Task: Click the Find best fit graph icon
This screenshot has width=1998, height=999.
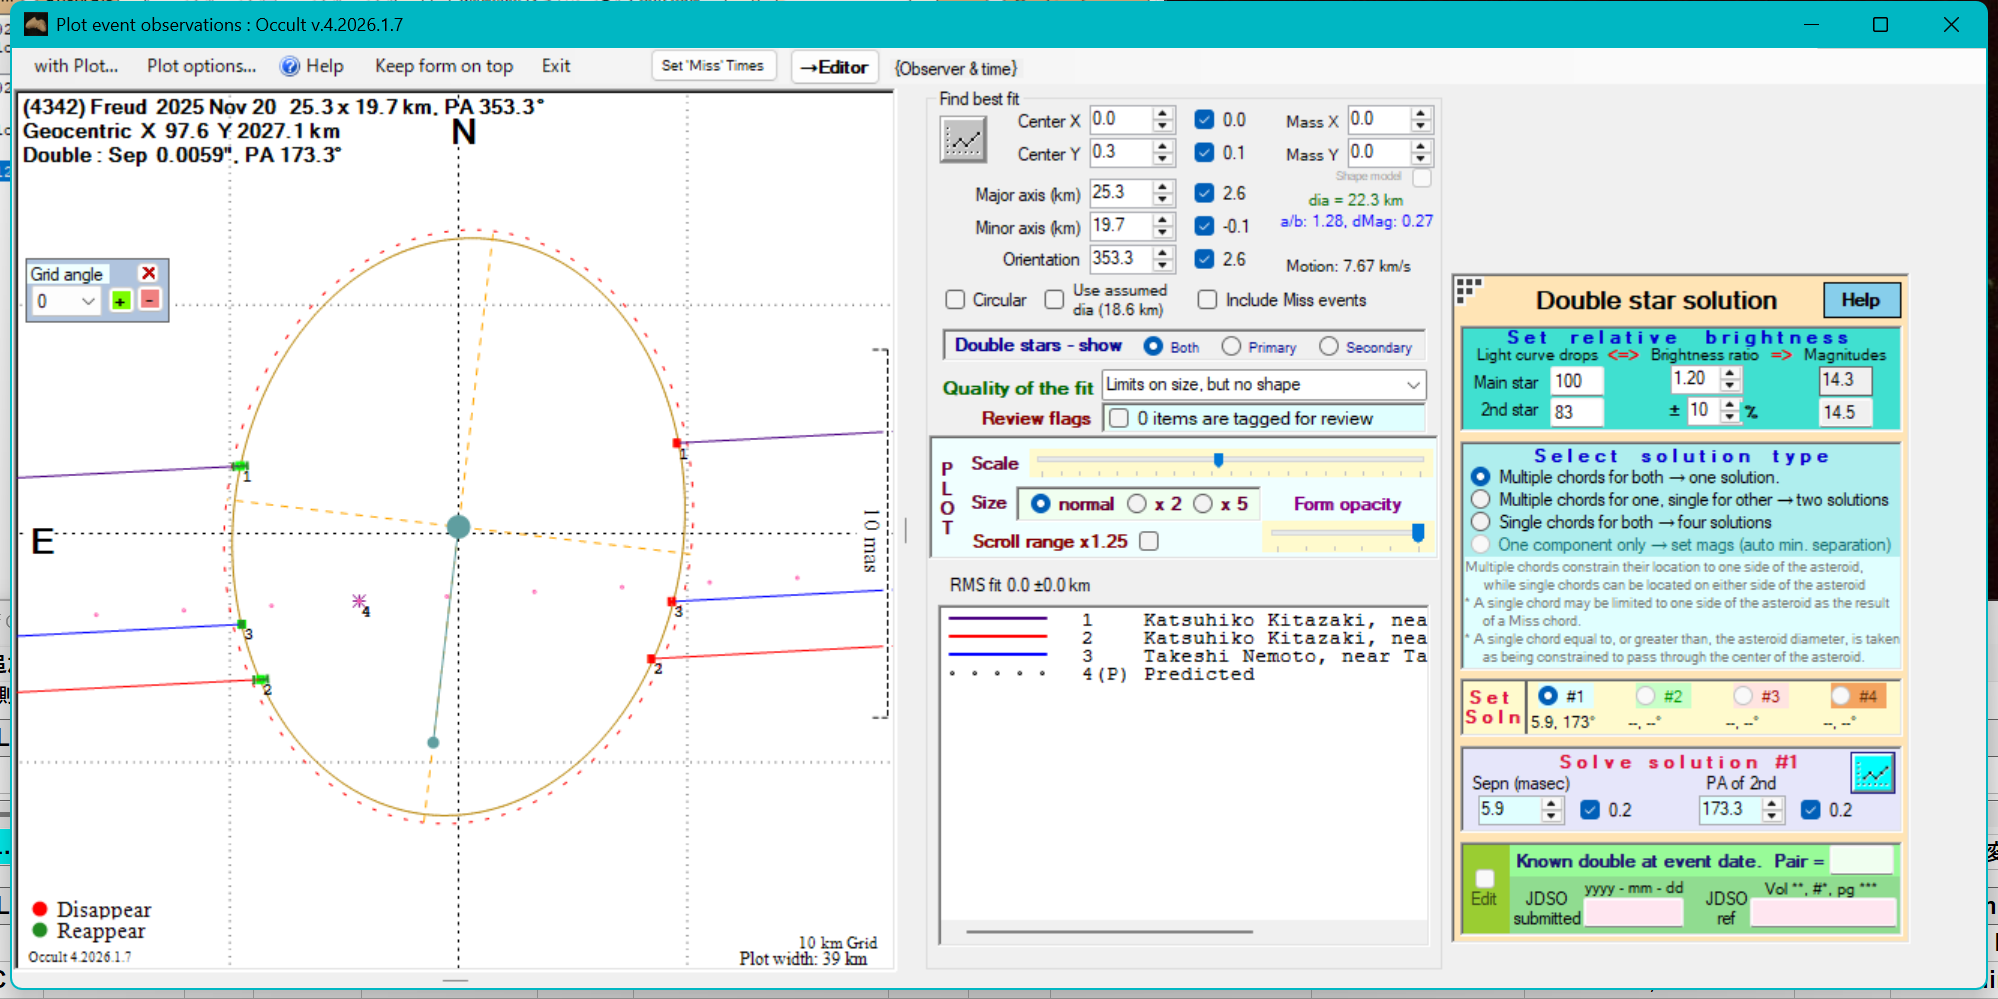Action: pyautogui.click(x=963, y=140)
